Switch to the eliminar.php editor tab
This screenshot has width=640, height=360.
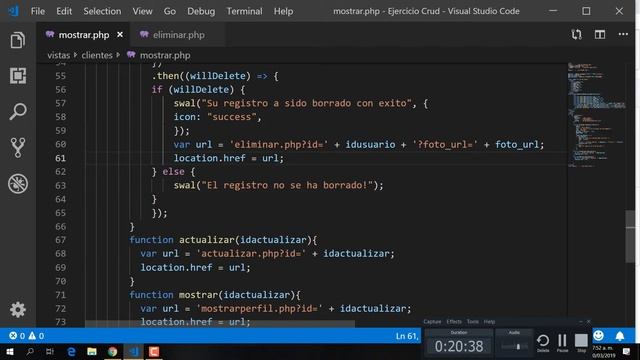pos(178,35)
